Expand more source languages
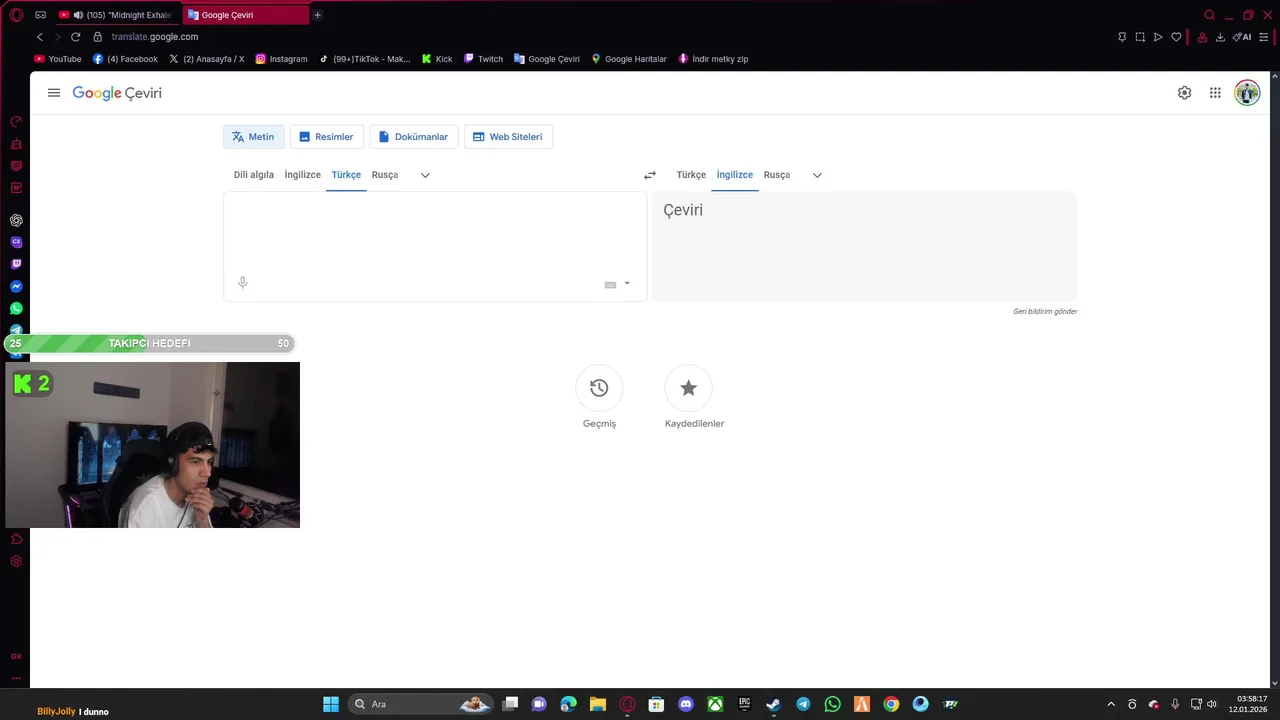1280x720 pixels. coord(425,175)
